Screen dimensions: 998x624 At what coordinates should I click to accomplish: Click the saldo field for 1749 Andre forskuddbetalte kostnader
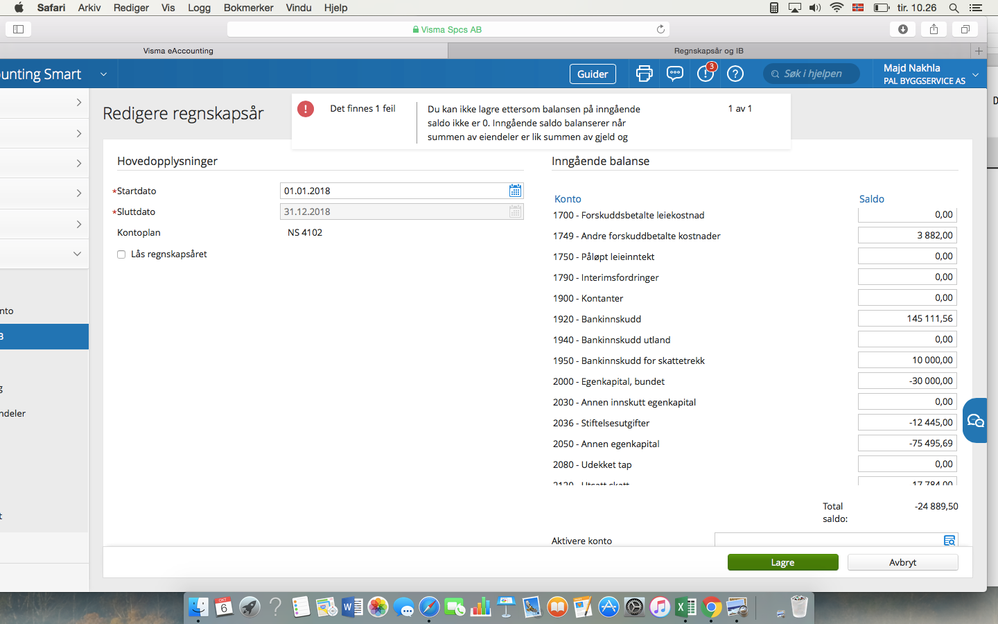pos(907,235)
